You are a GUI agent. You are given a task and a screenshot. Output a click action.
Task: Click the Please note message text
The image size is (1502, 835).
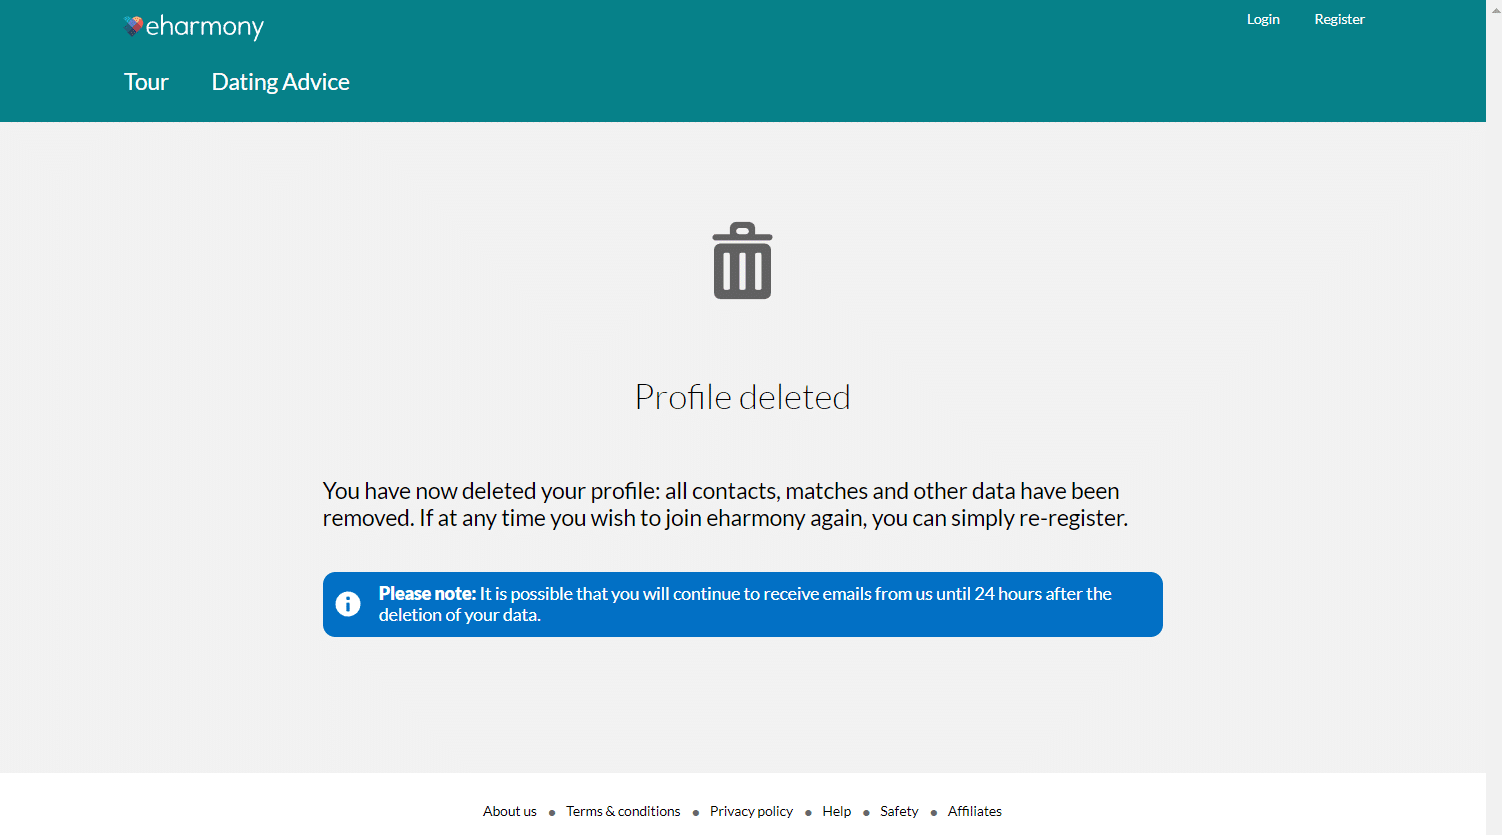(745, 604)
